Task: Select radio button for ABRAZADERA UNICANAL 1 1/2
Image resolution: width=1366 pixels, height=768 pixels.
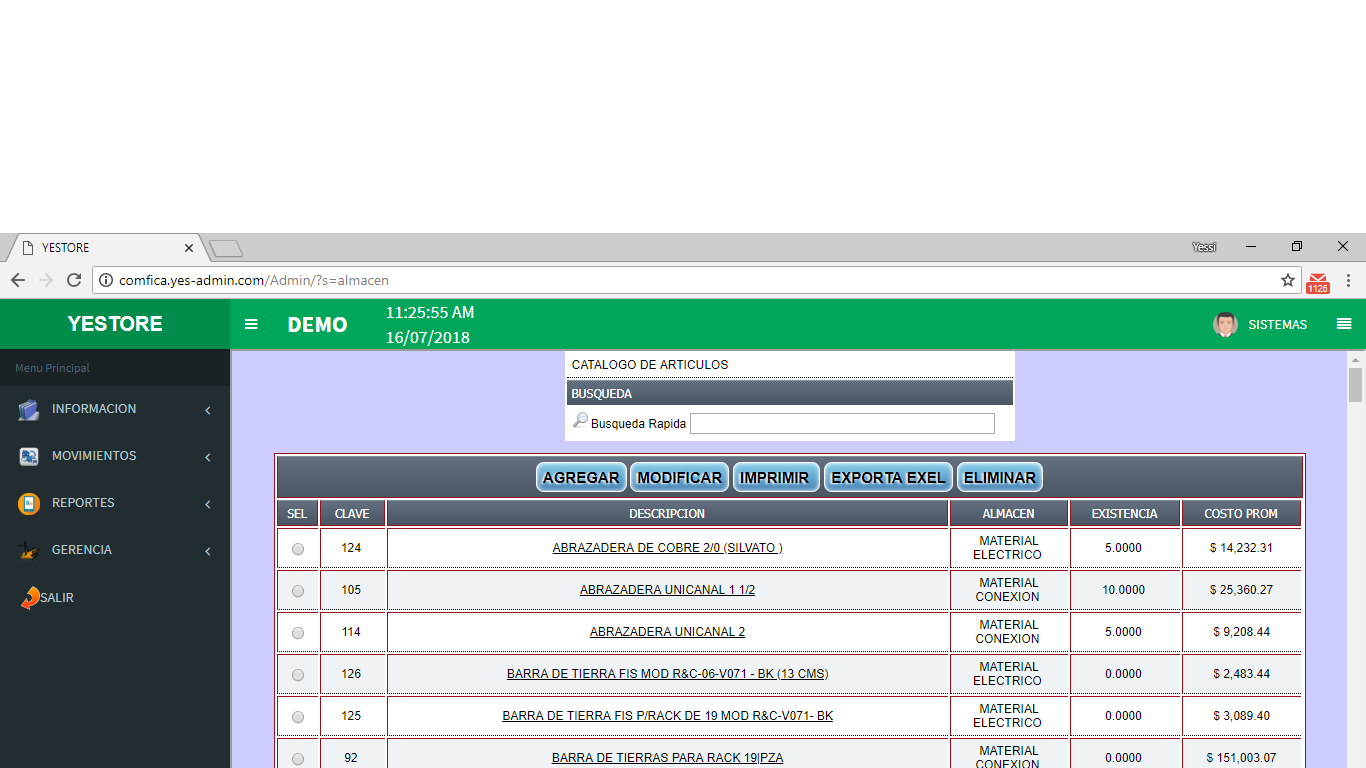Action: tap(298, 591)
